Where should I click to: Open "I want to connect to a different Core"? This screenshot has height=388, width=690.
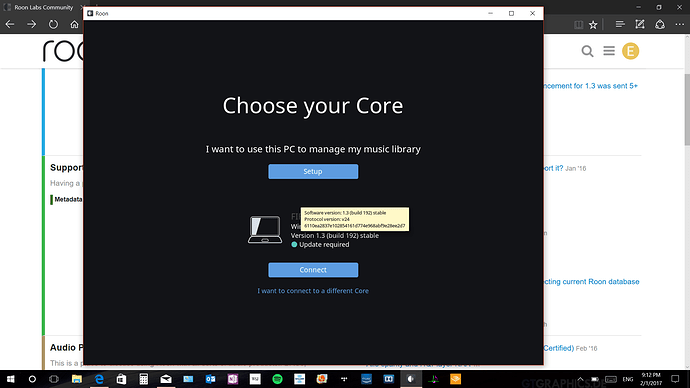(x=313, y=291)
